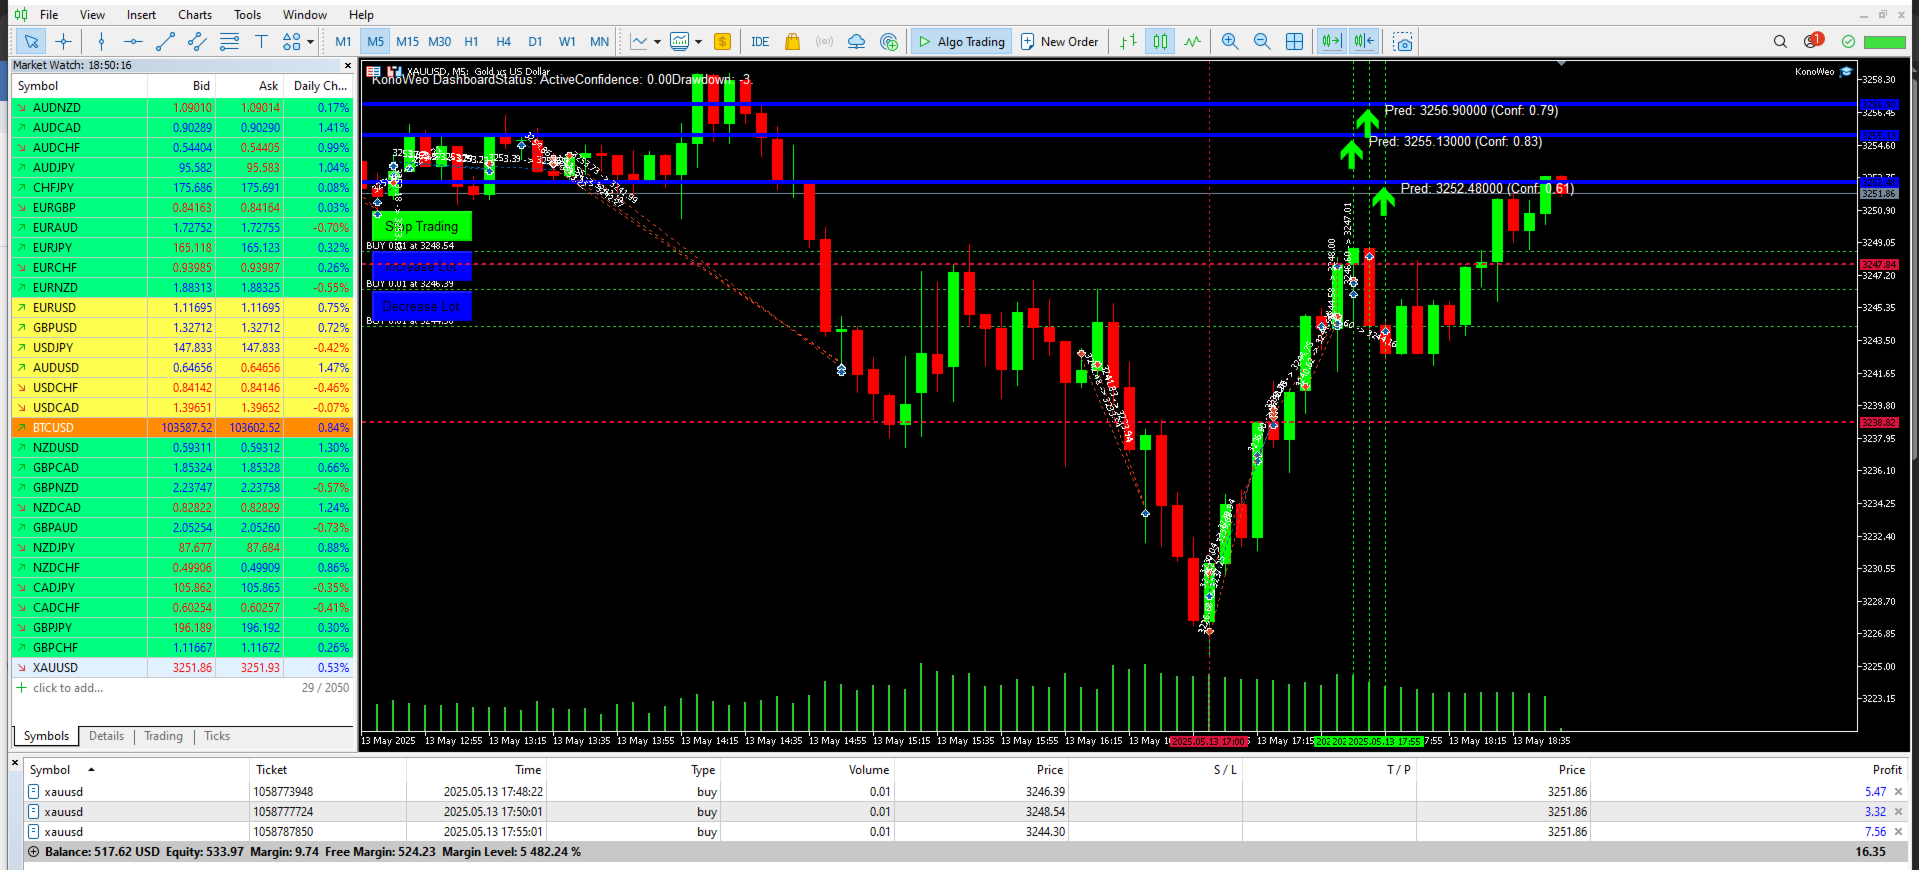Toggle chart auto scroll
The image size is (1919, 870).
[1331, 42]
